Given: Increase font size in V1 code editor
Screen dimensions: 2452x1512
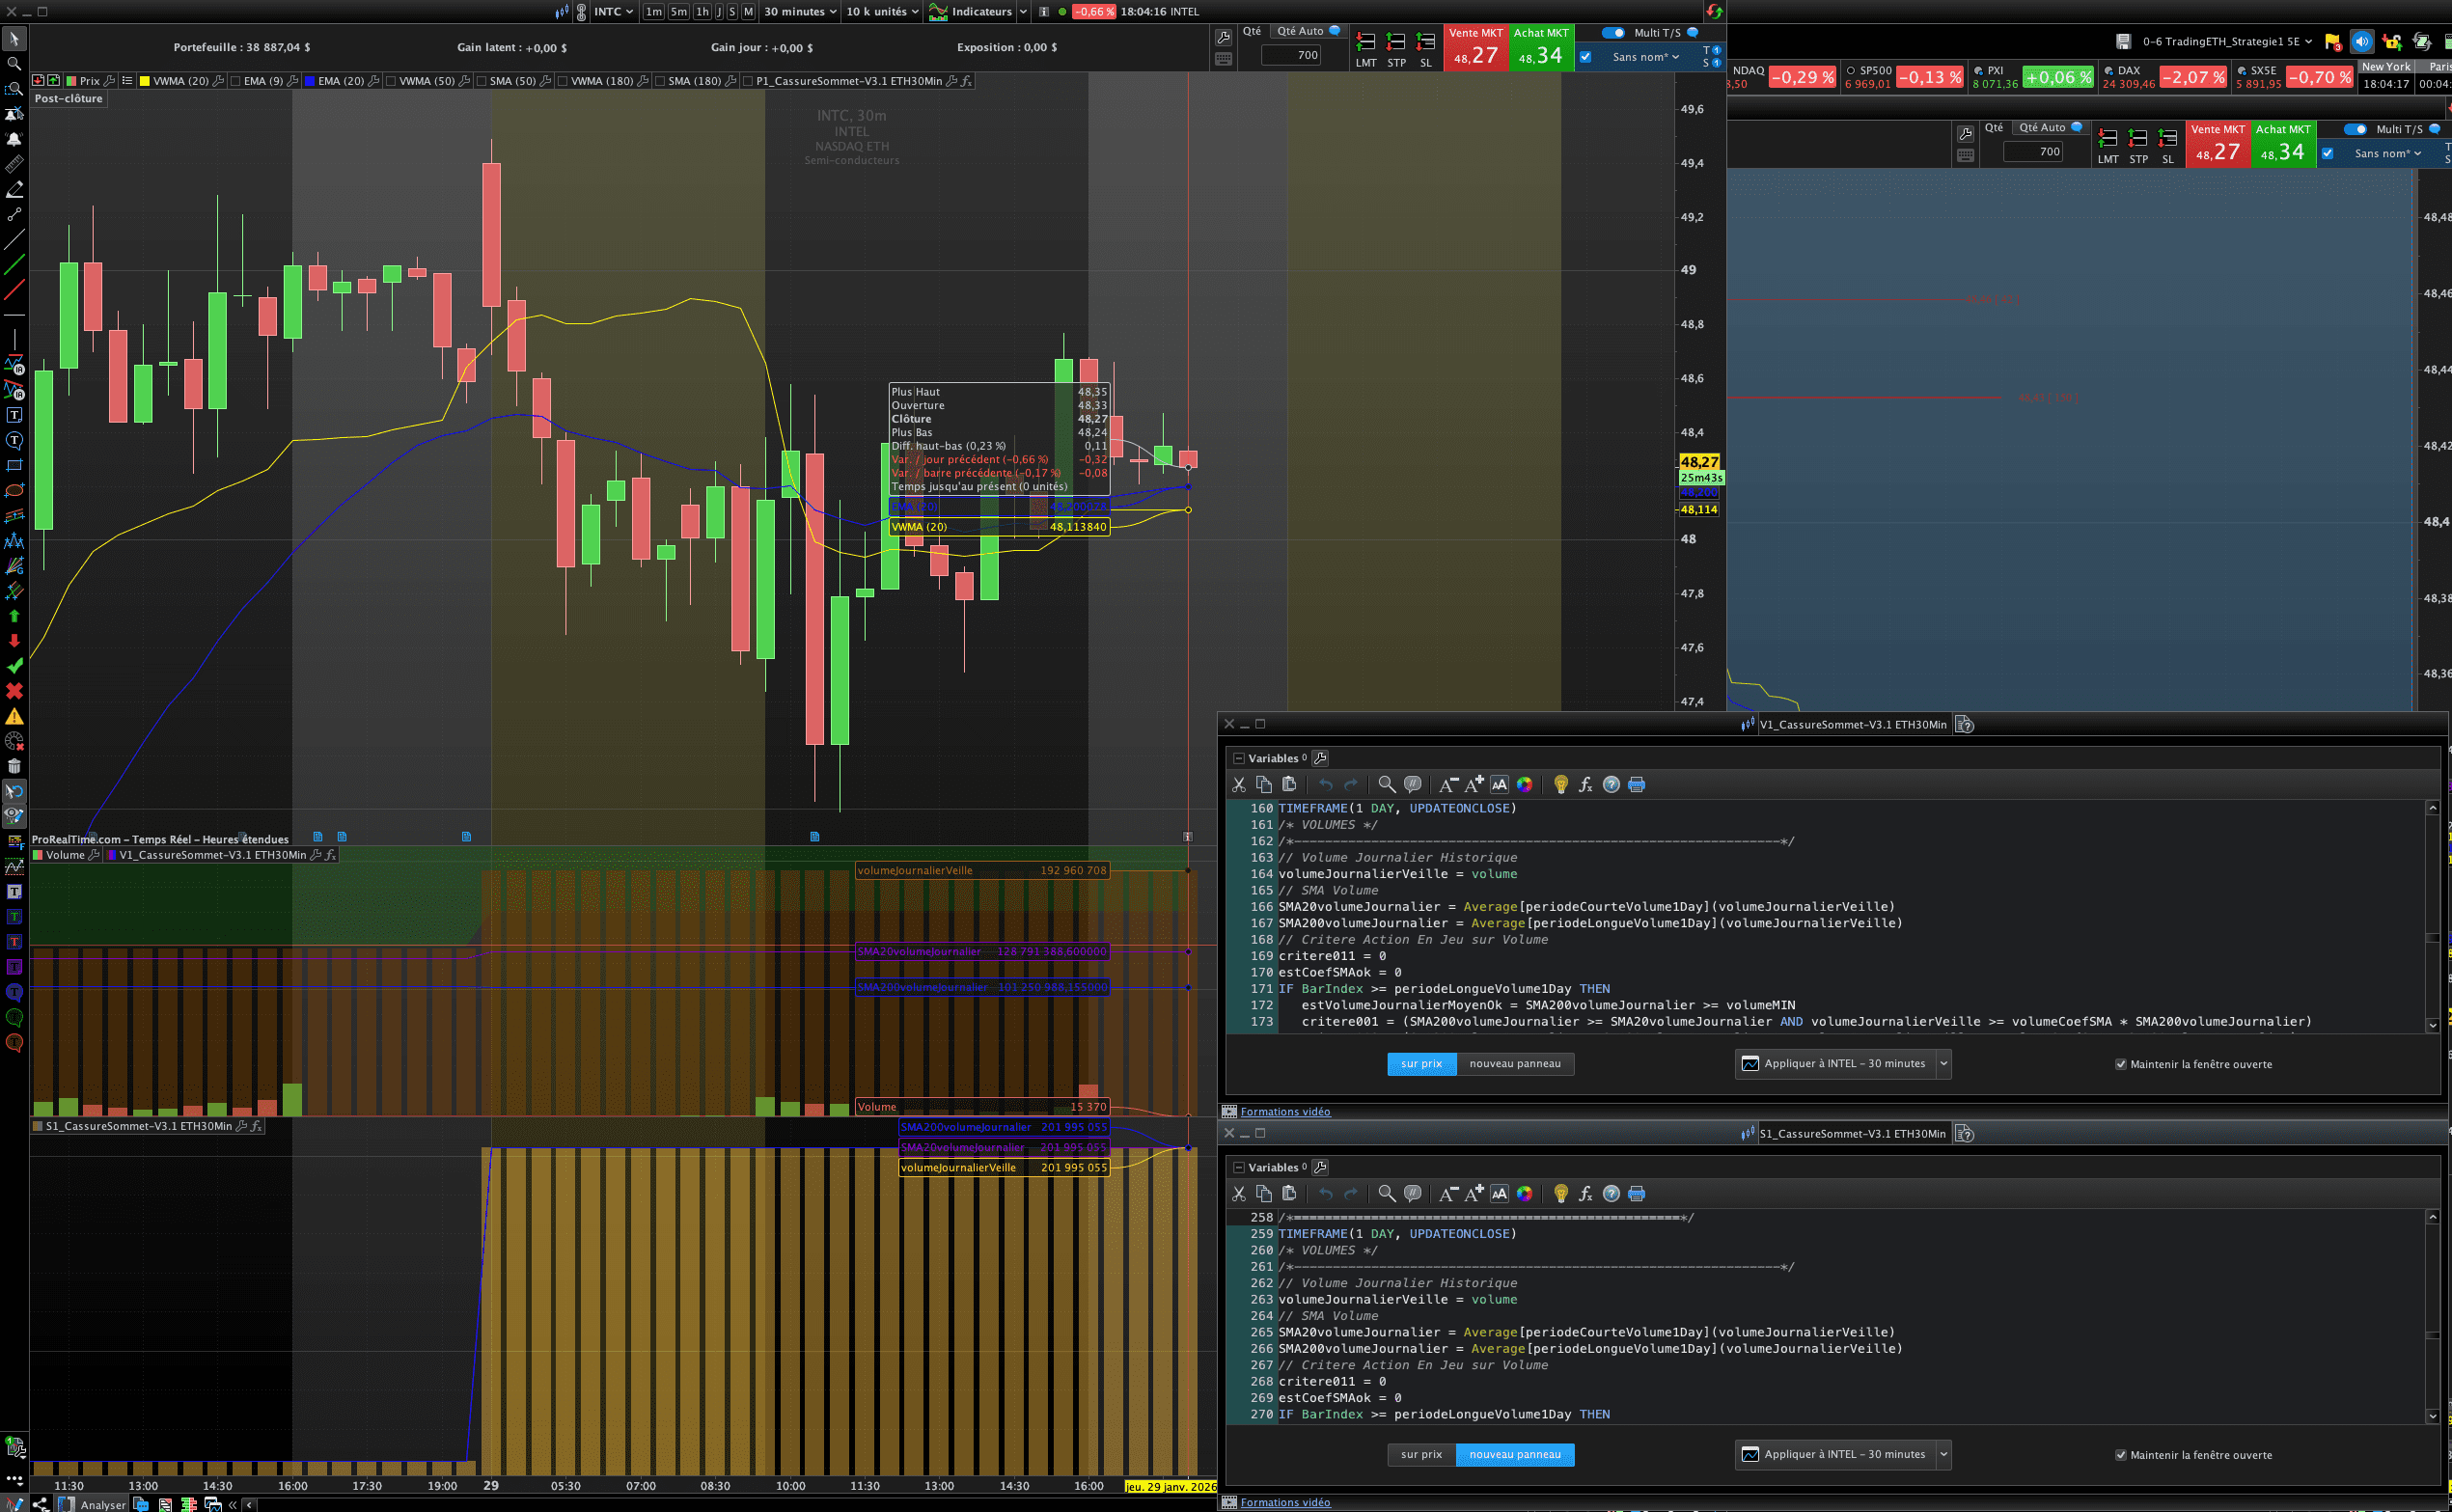Looking at the screenshot, I should tap(1474, 785).
